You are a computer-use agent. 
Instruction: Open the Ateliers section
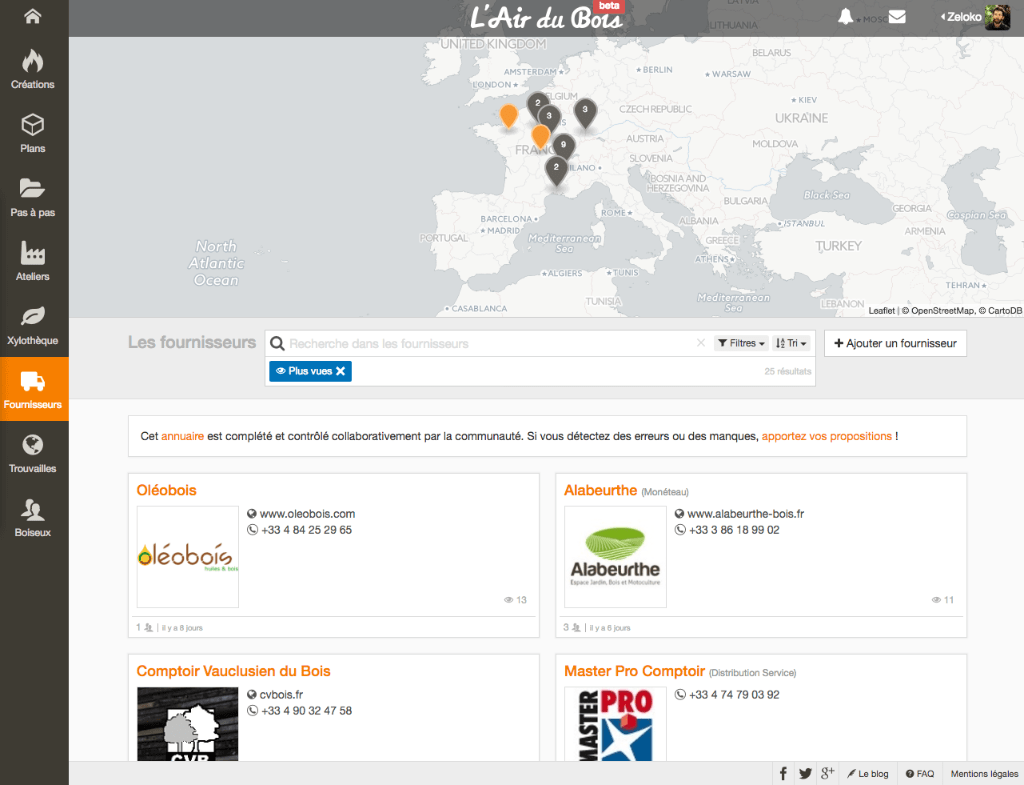click(x=33, y=261)
